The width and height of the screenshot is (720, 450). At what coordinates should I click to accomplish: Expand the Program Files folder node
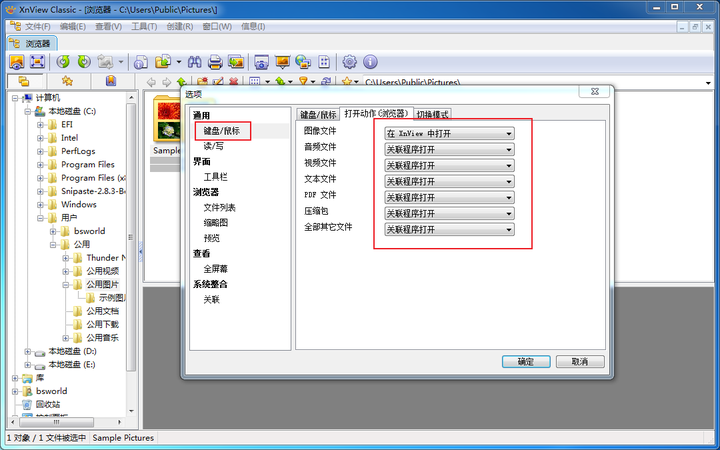coord(40,164)
